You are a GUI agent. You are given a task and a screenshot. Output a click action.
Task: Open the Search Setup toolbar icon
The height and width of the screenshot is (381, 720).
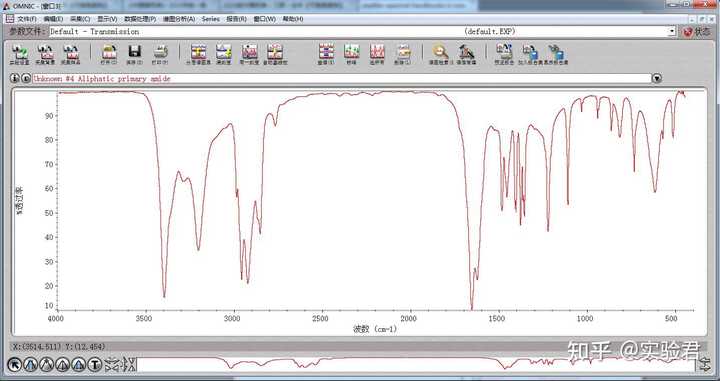[466, 54]
